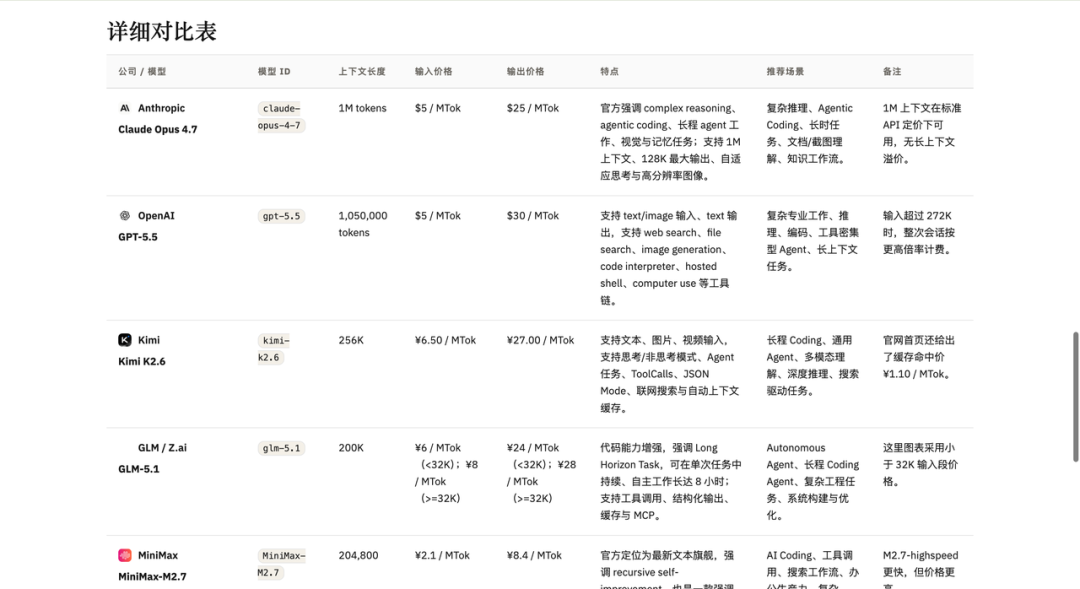Click the MiniMax logo icon
Viewport: 1080px width, 589px height.
point(125,555)
